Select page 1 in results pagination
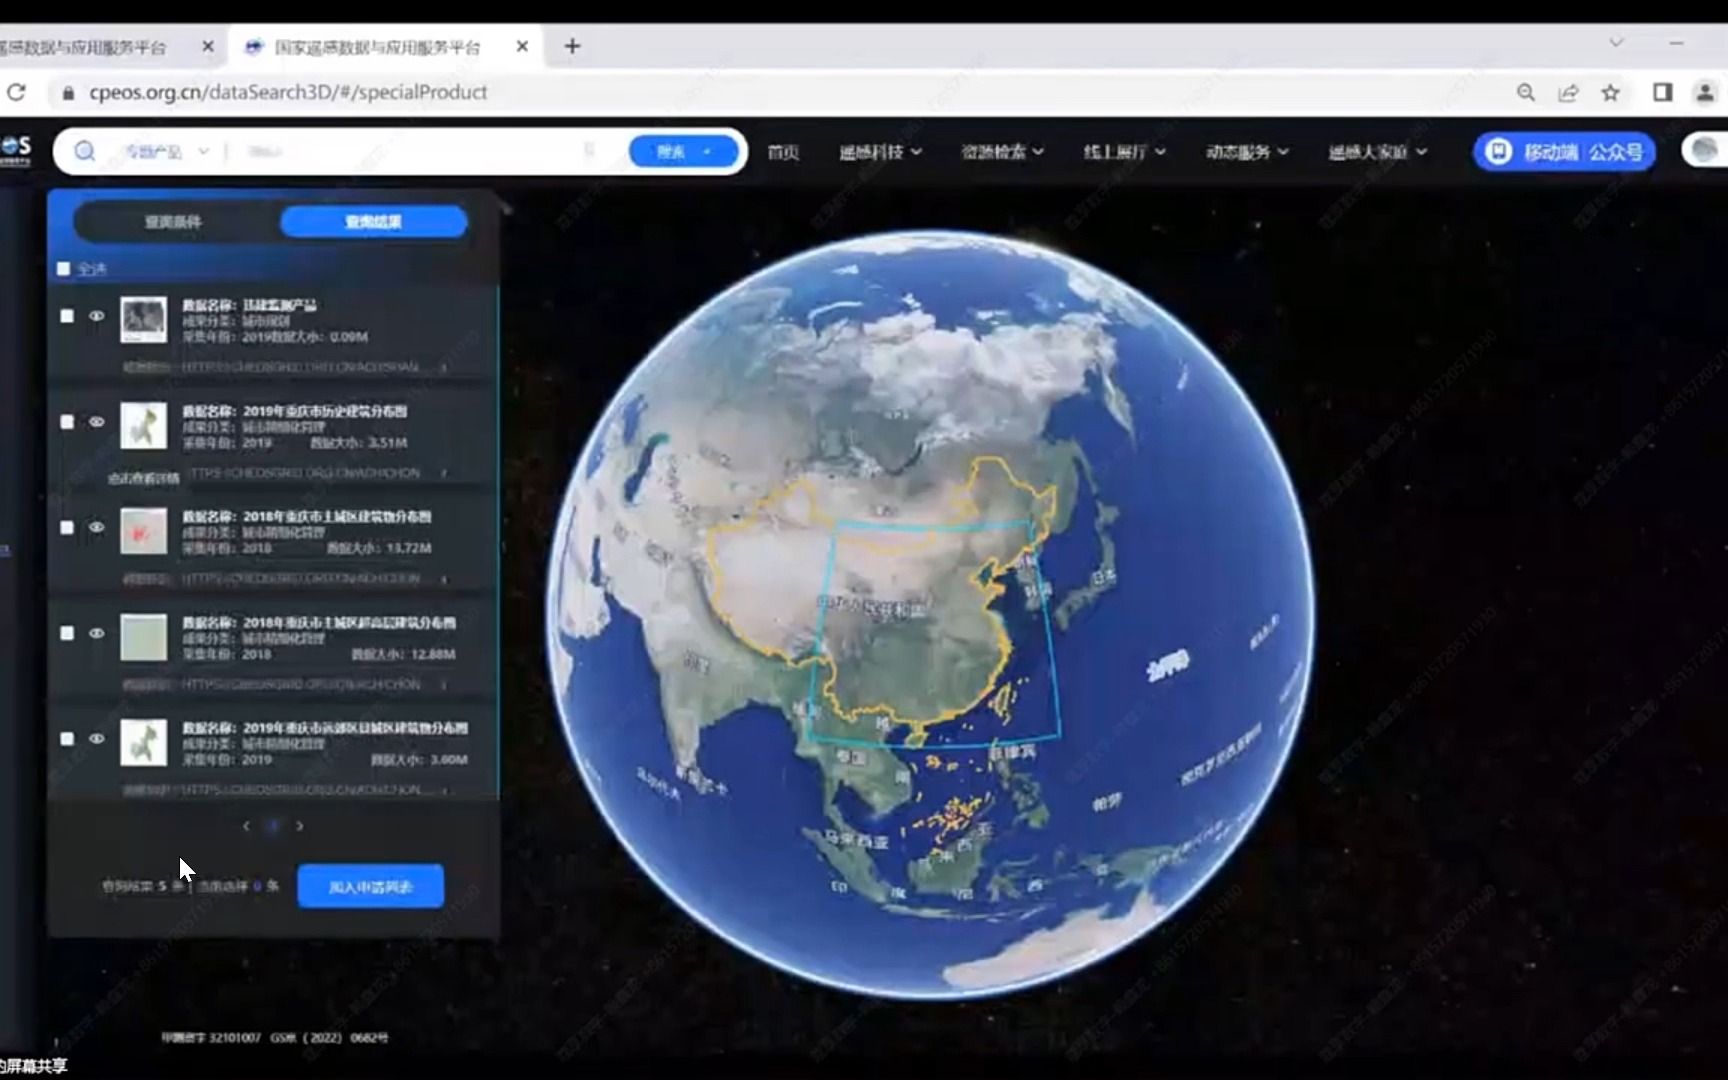Image resolution: width=1728 pixels, height=1080 pixels. (x=273, y=826)
